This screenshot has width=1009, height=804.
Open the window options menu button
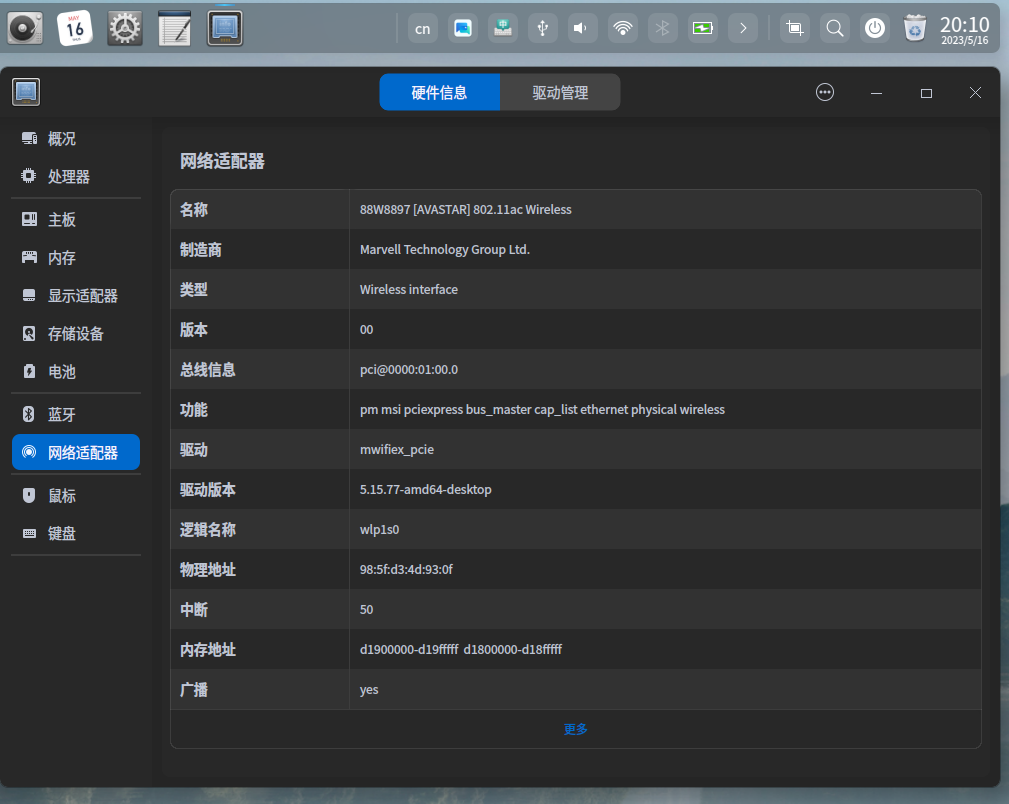click(x=825, y=93)
